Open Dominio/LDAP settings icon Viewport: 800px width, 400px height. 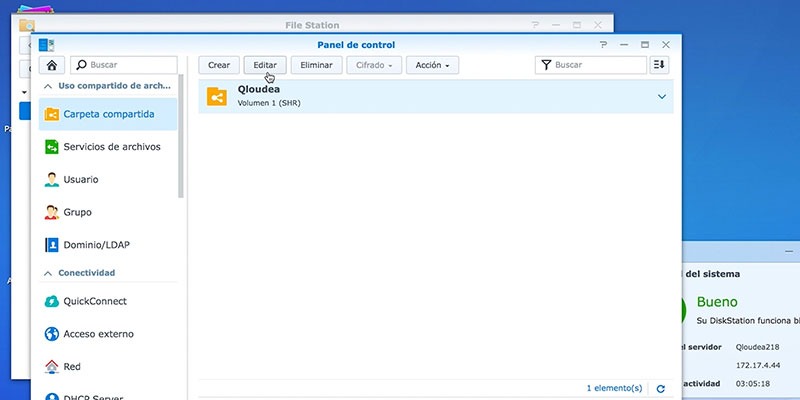[52, 245]
